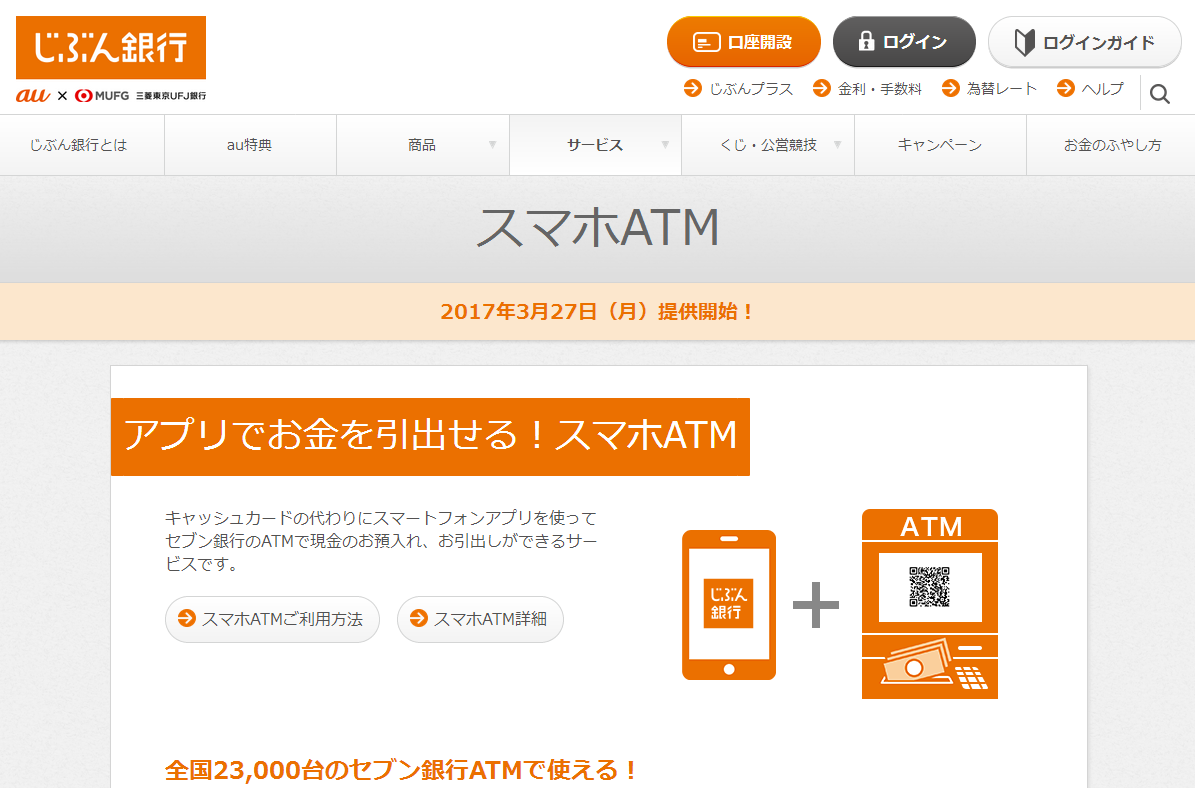This screenshot has height=788, width=1195.
Task: Click the QR code on ATM screen
Action: (930, 587)
